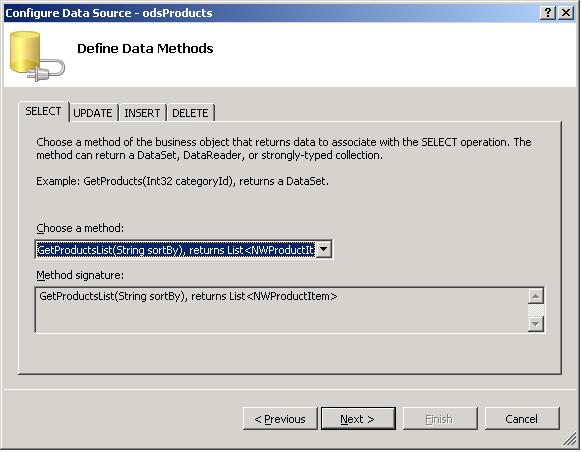Switch to the UPDATE tab

[x=93, y=113]
